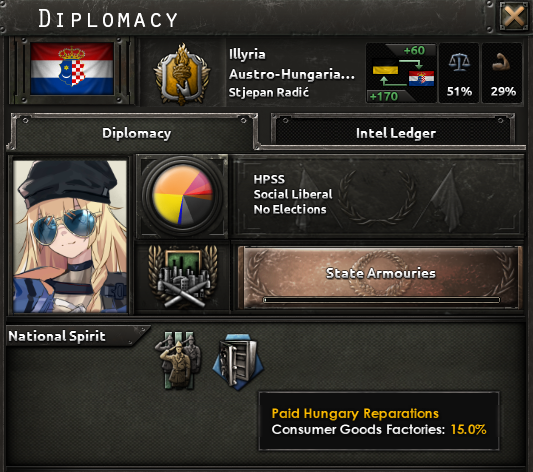Open the Intel Ledger tab

pyautogui.click(x=396, y=133)
